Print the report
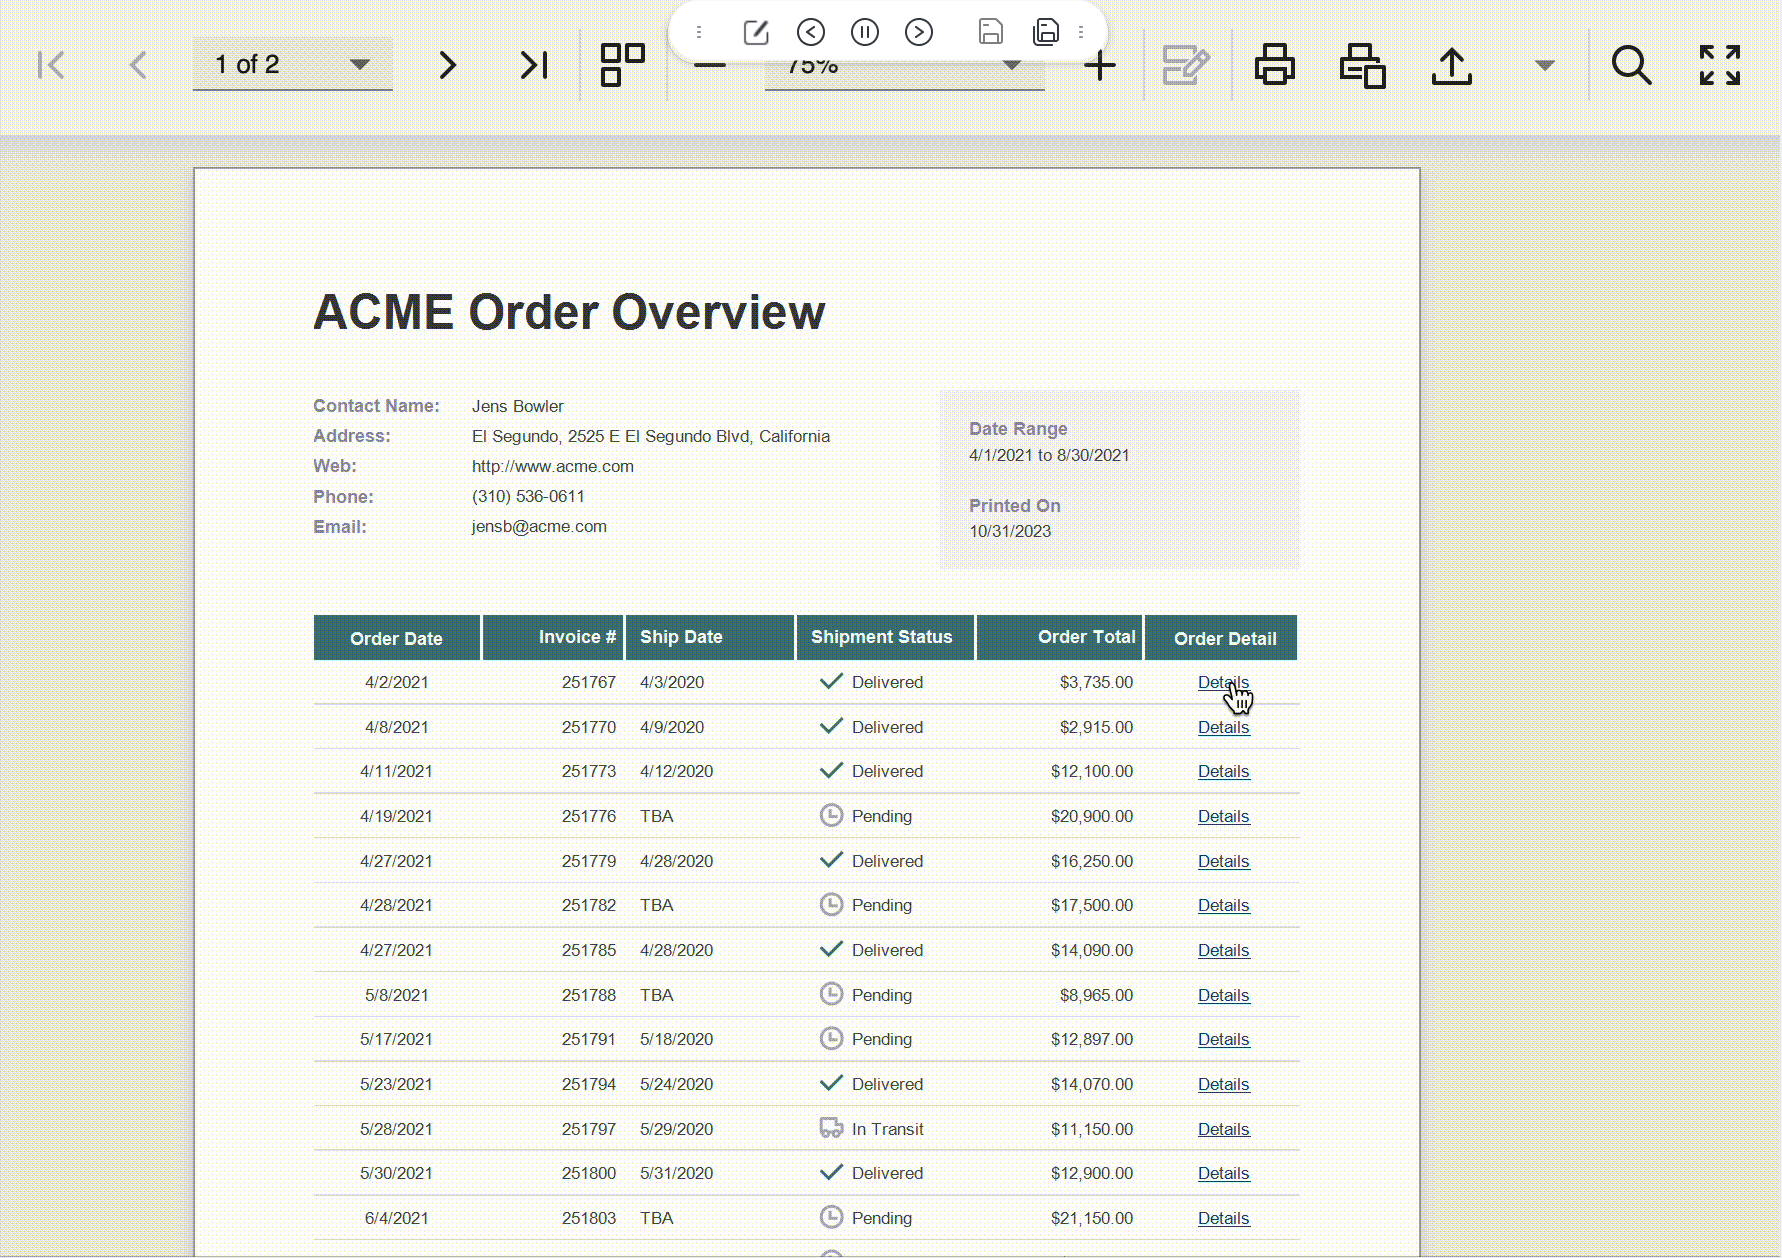 1274,66
